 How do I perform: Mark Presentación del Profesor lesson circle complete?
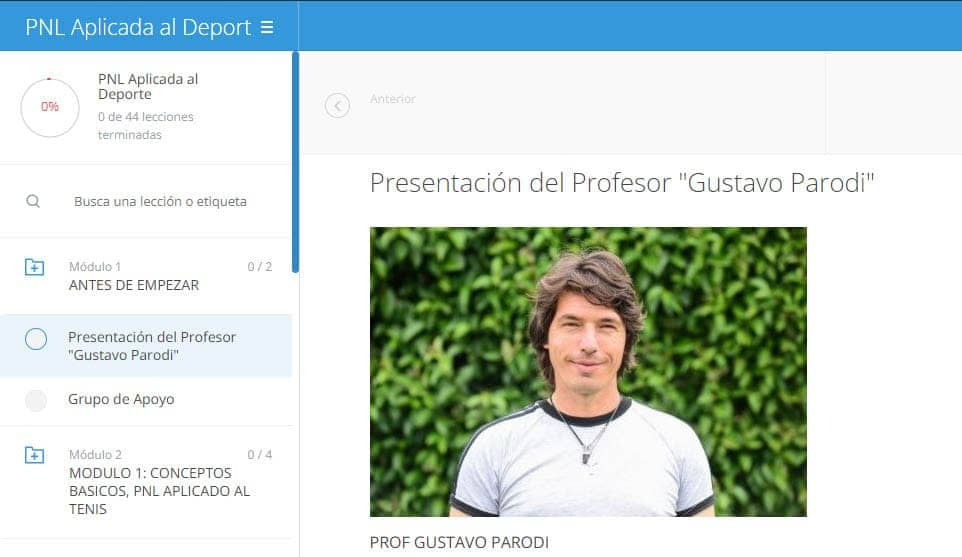[36, 340]
